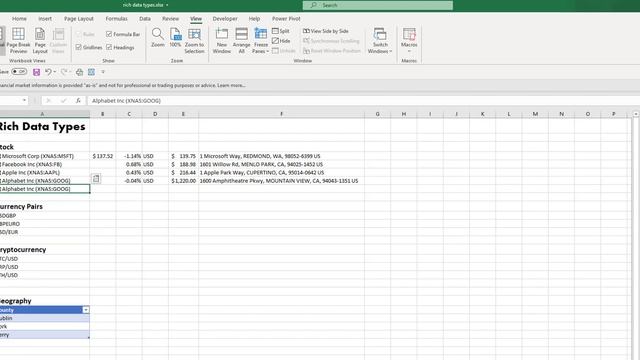Viewport: 640px width, 360px height.
Task: Select the 1 Apple Park Way address cell
Action: 282,172
